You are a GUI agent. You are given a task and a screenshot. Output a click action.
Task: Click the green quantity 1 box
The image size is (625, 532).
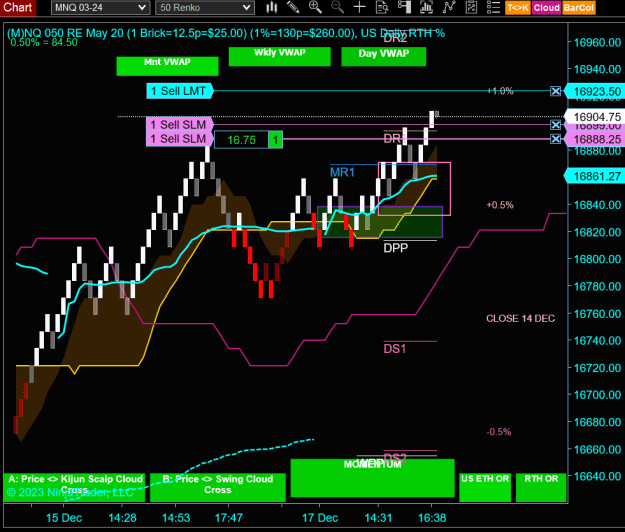(275, 140)
